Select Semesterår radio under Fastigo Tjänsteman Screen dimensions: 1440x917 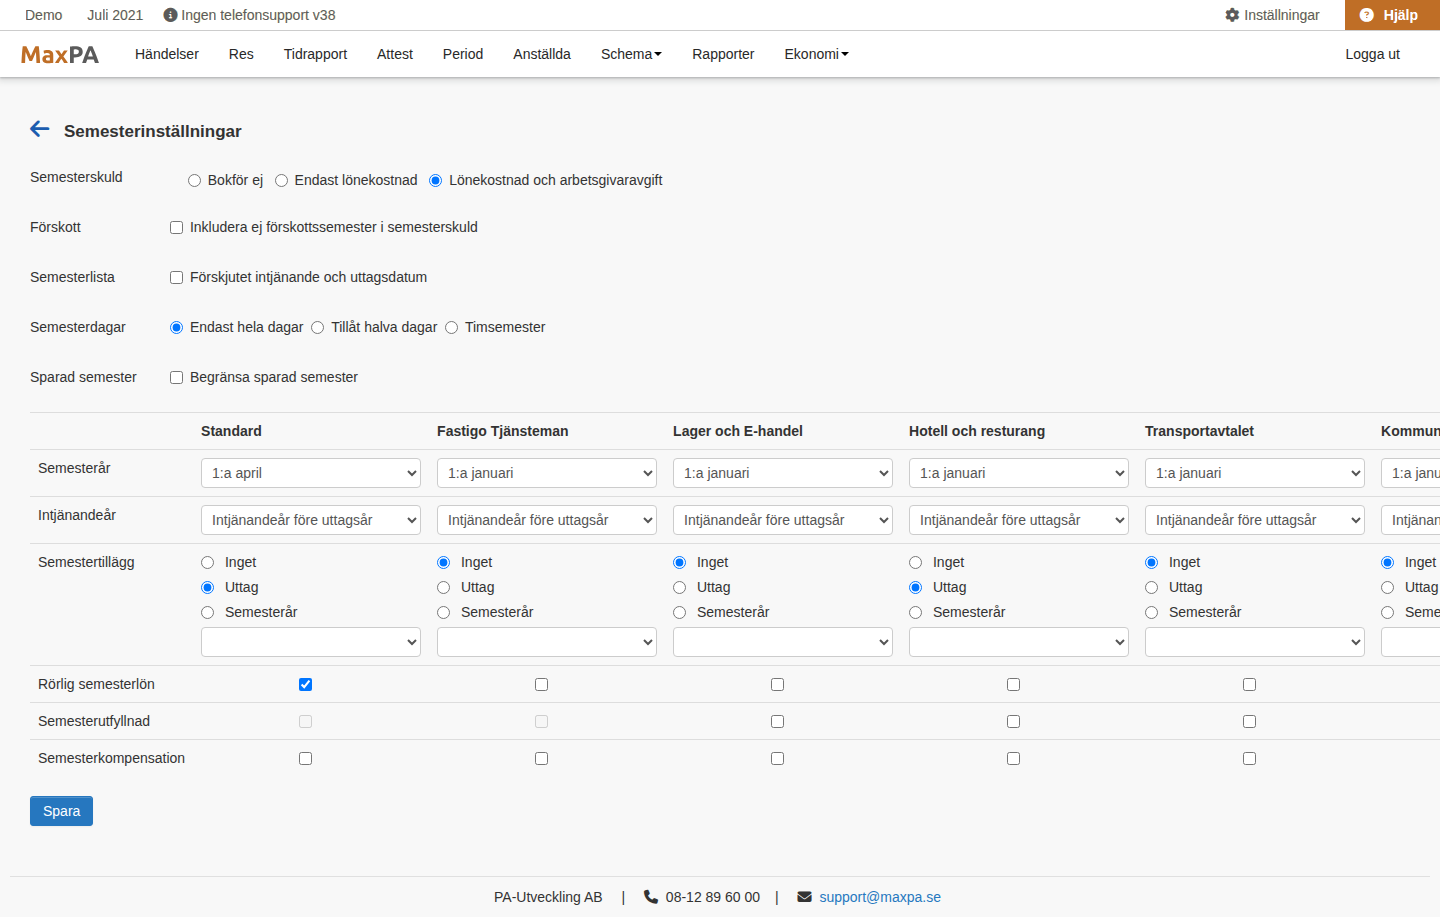pos(444,613)
